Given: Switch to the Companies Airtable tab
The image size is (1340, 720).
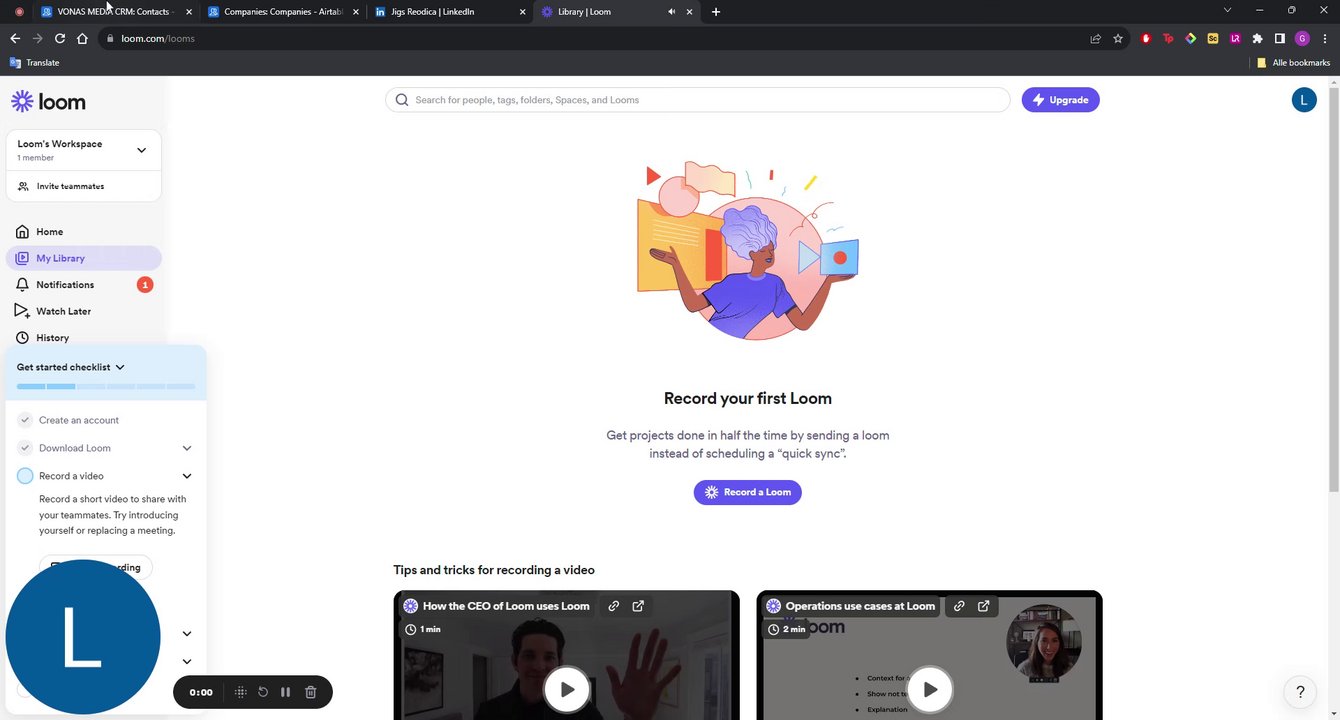Looking at the screenshot, I should [x=282, y=12].
